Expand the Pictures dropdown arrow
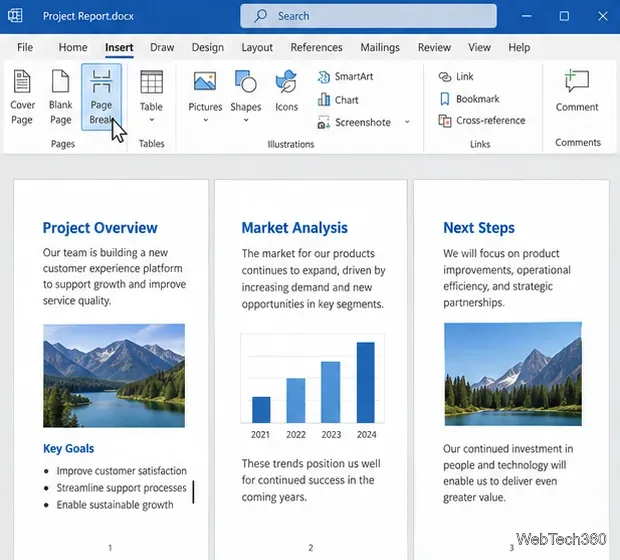 [x=205, y=120]
